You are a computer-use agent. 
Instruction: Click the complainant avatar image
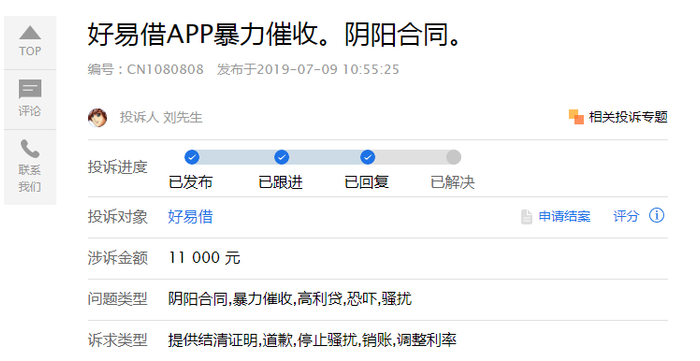tap(97, 117)
